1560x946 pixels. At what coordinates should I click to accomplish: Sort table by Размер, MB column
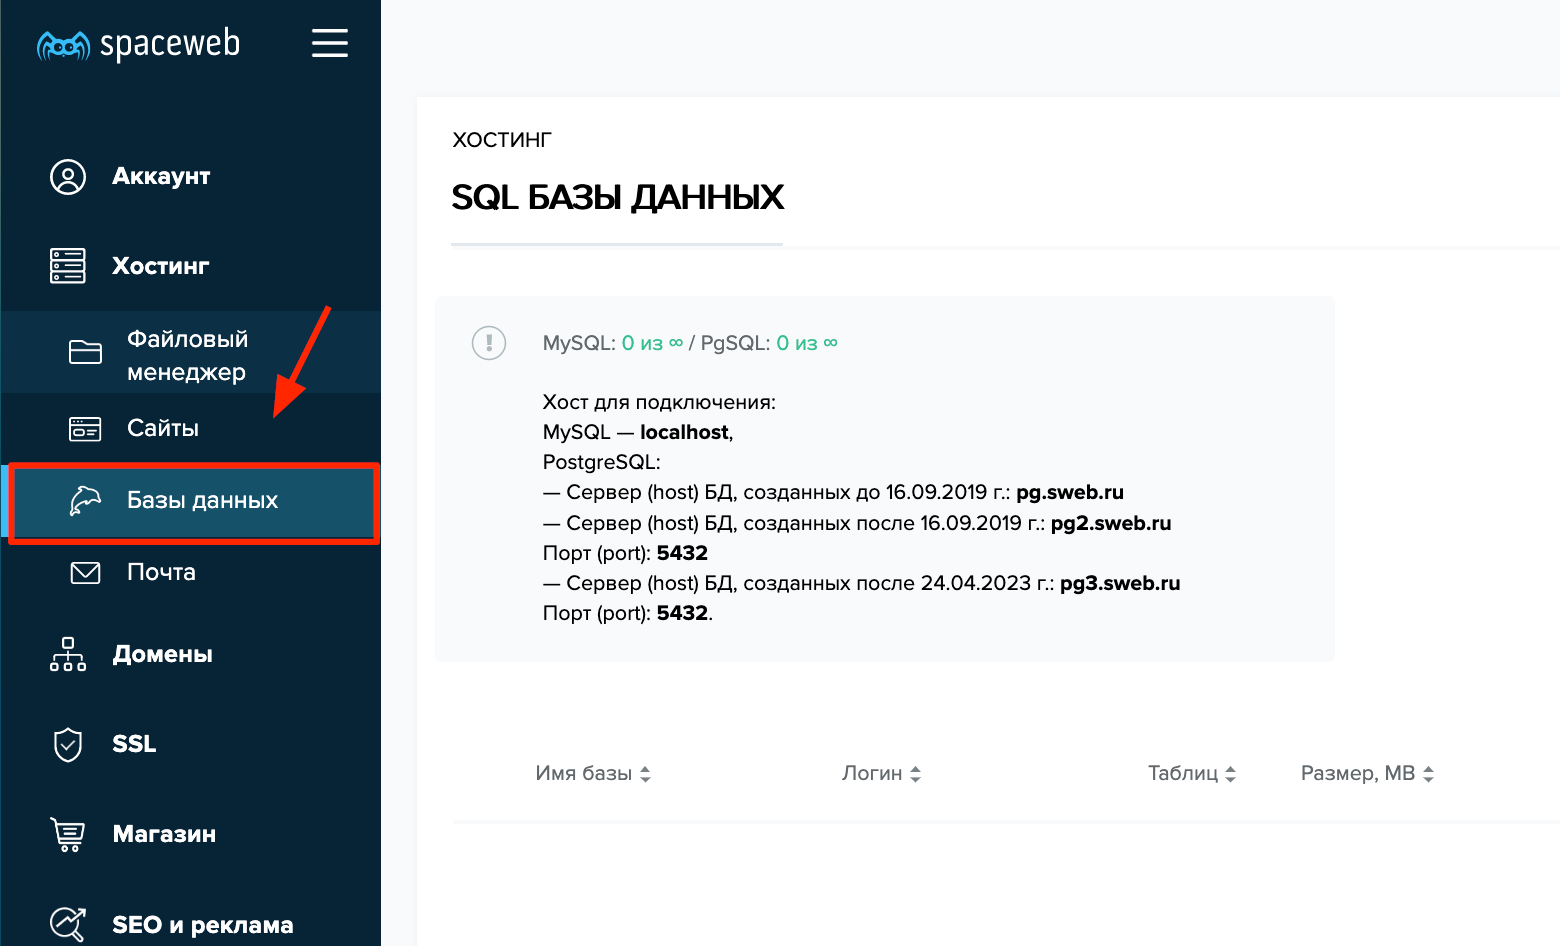[x=1367, y=774]
